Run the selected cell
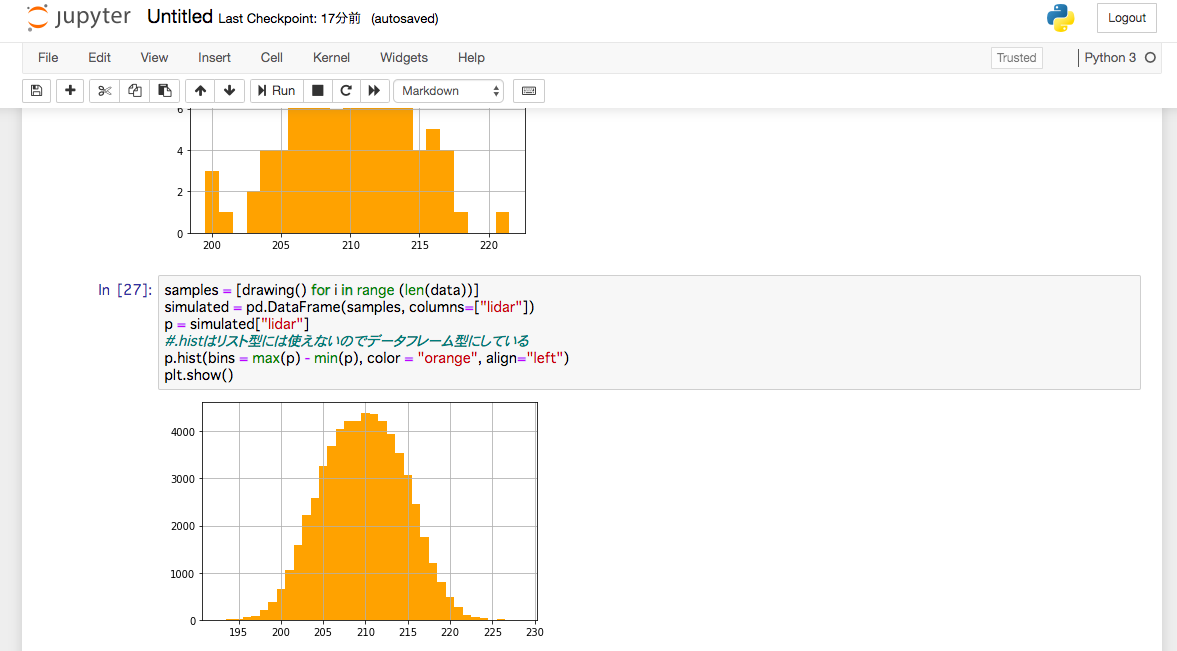The height and width of the screenshot is (651, 1177). [276, 91]
